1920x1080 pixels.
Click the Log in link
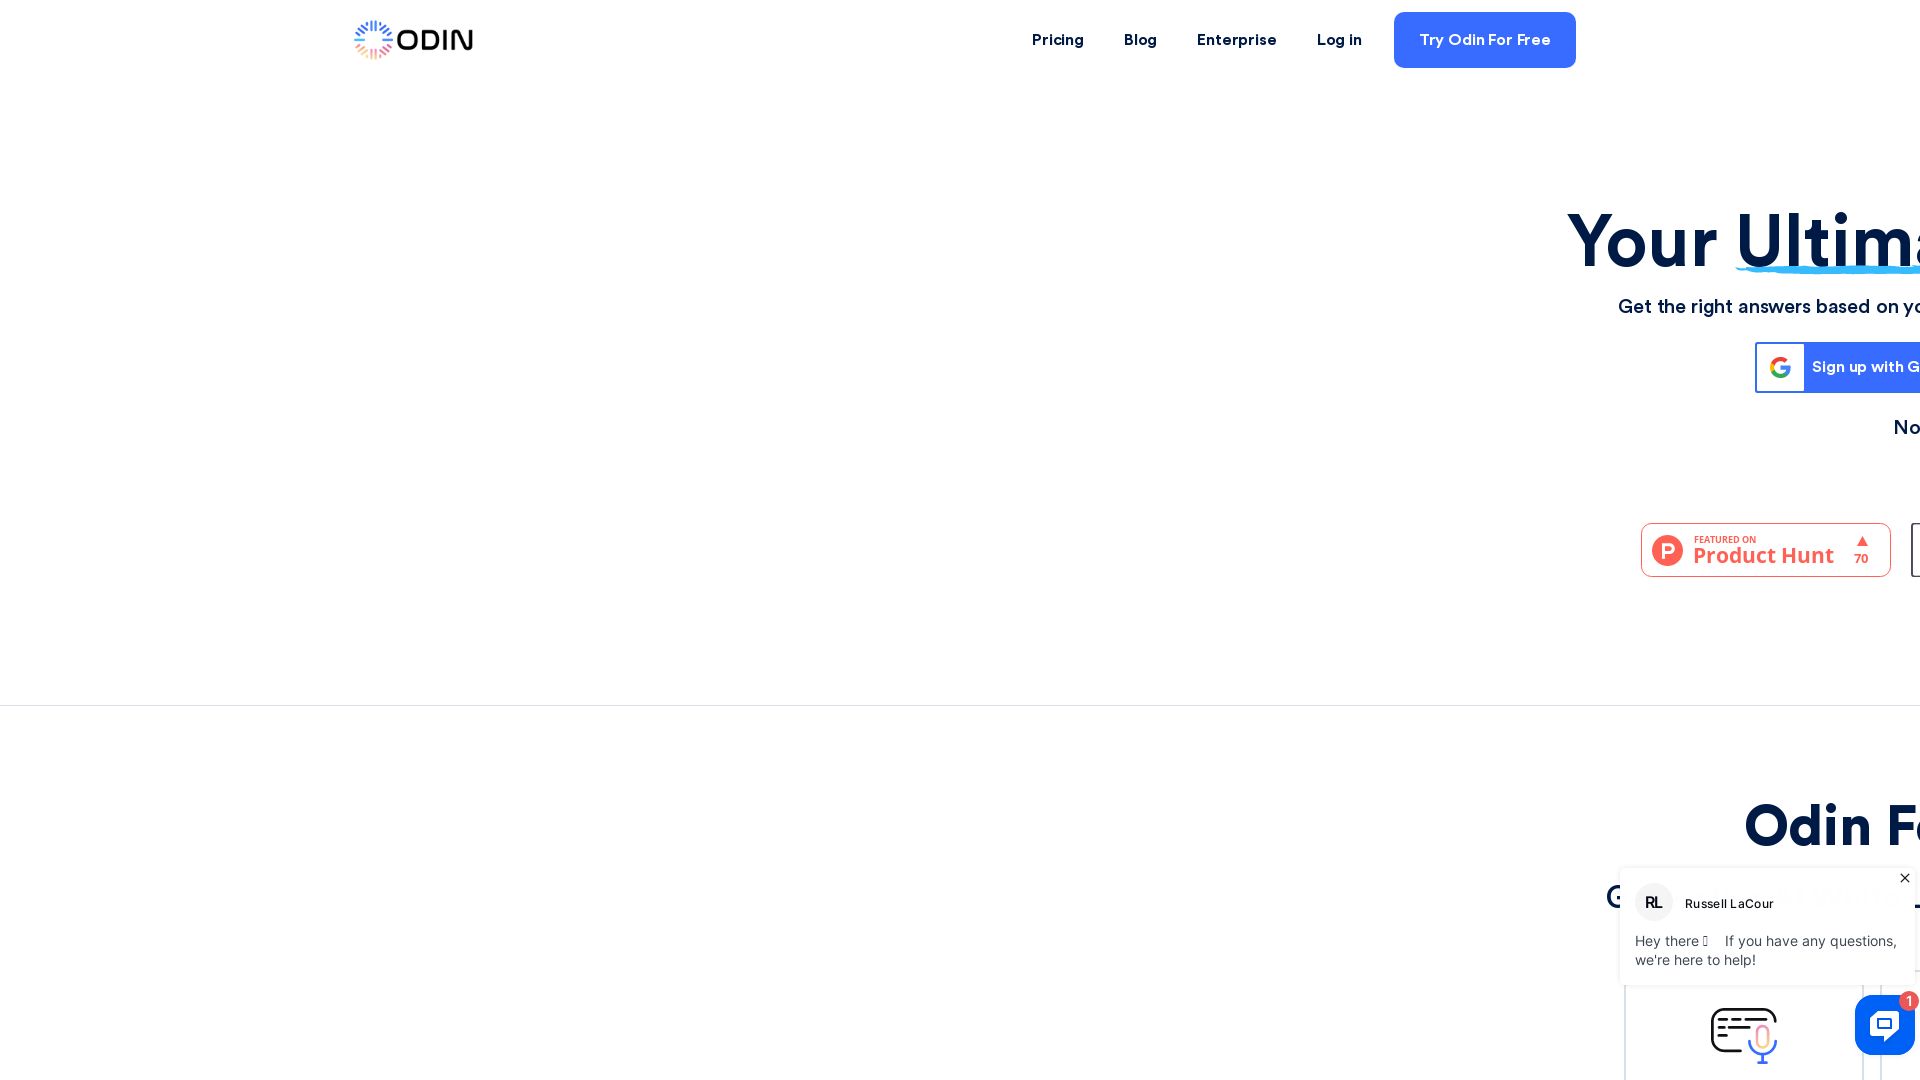click(1339, 40)
